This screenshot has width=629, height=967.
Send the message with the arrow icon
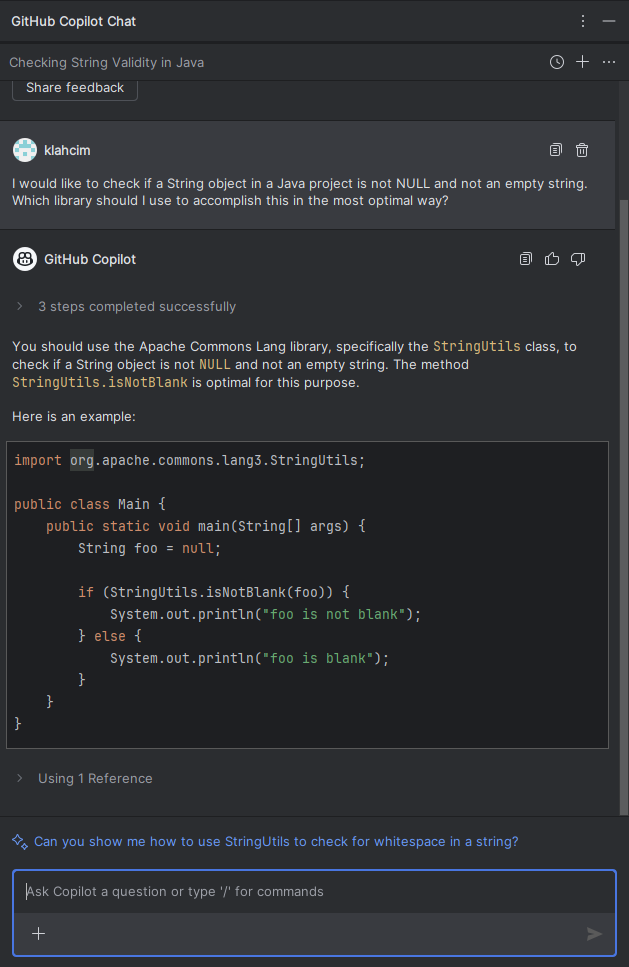pyautogui.click(x=594, y=933)
